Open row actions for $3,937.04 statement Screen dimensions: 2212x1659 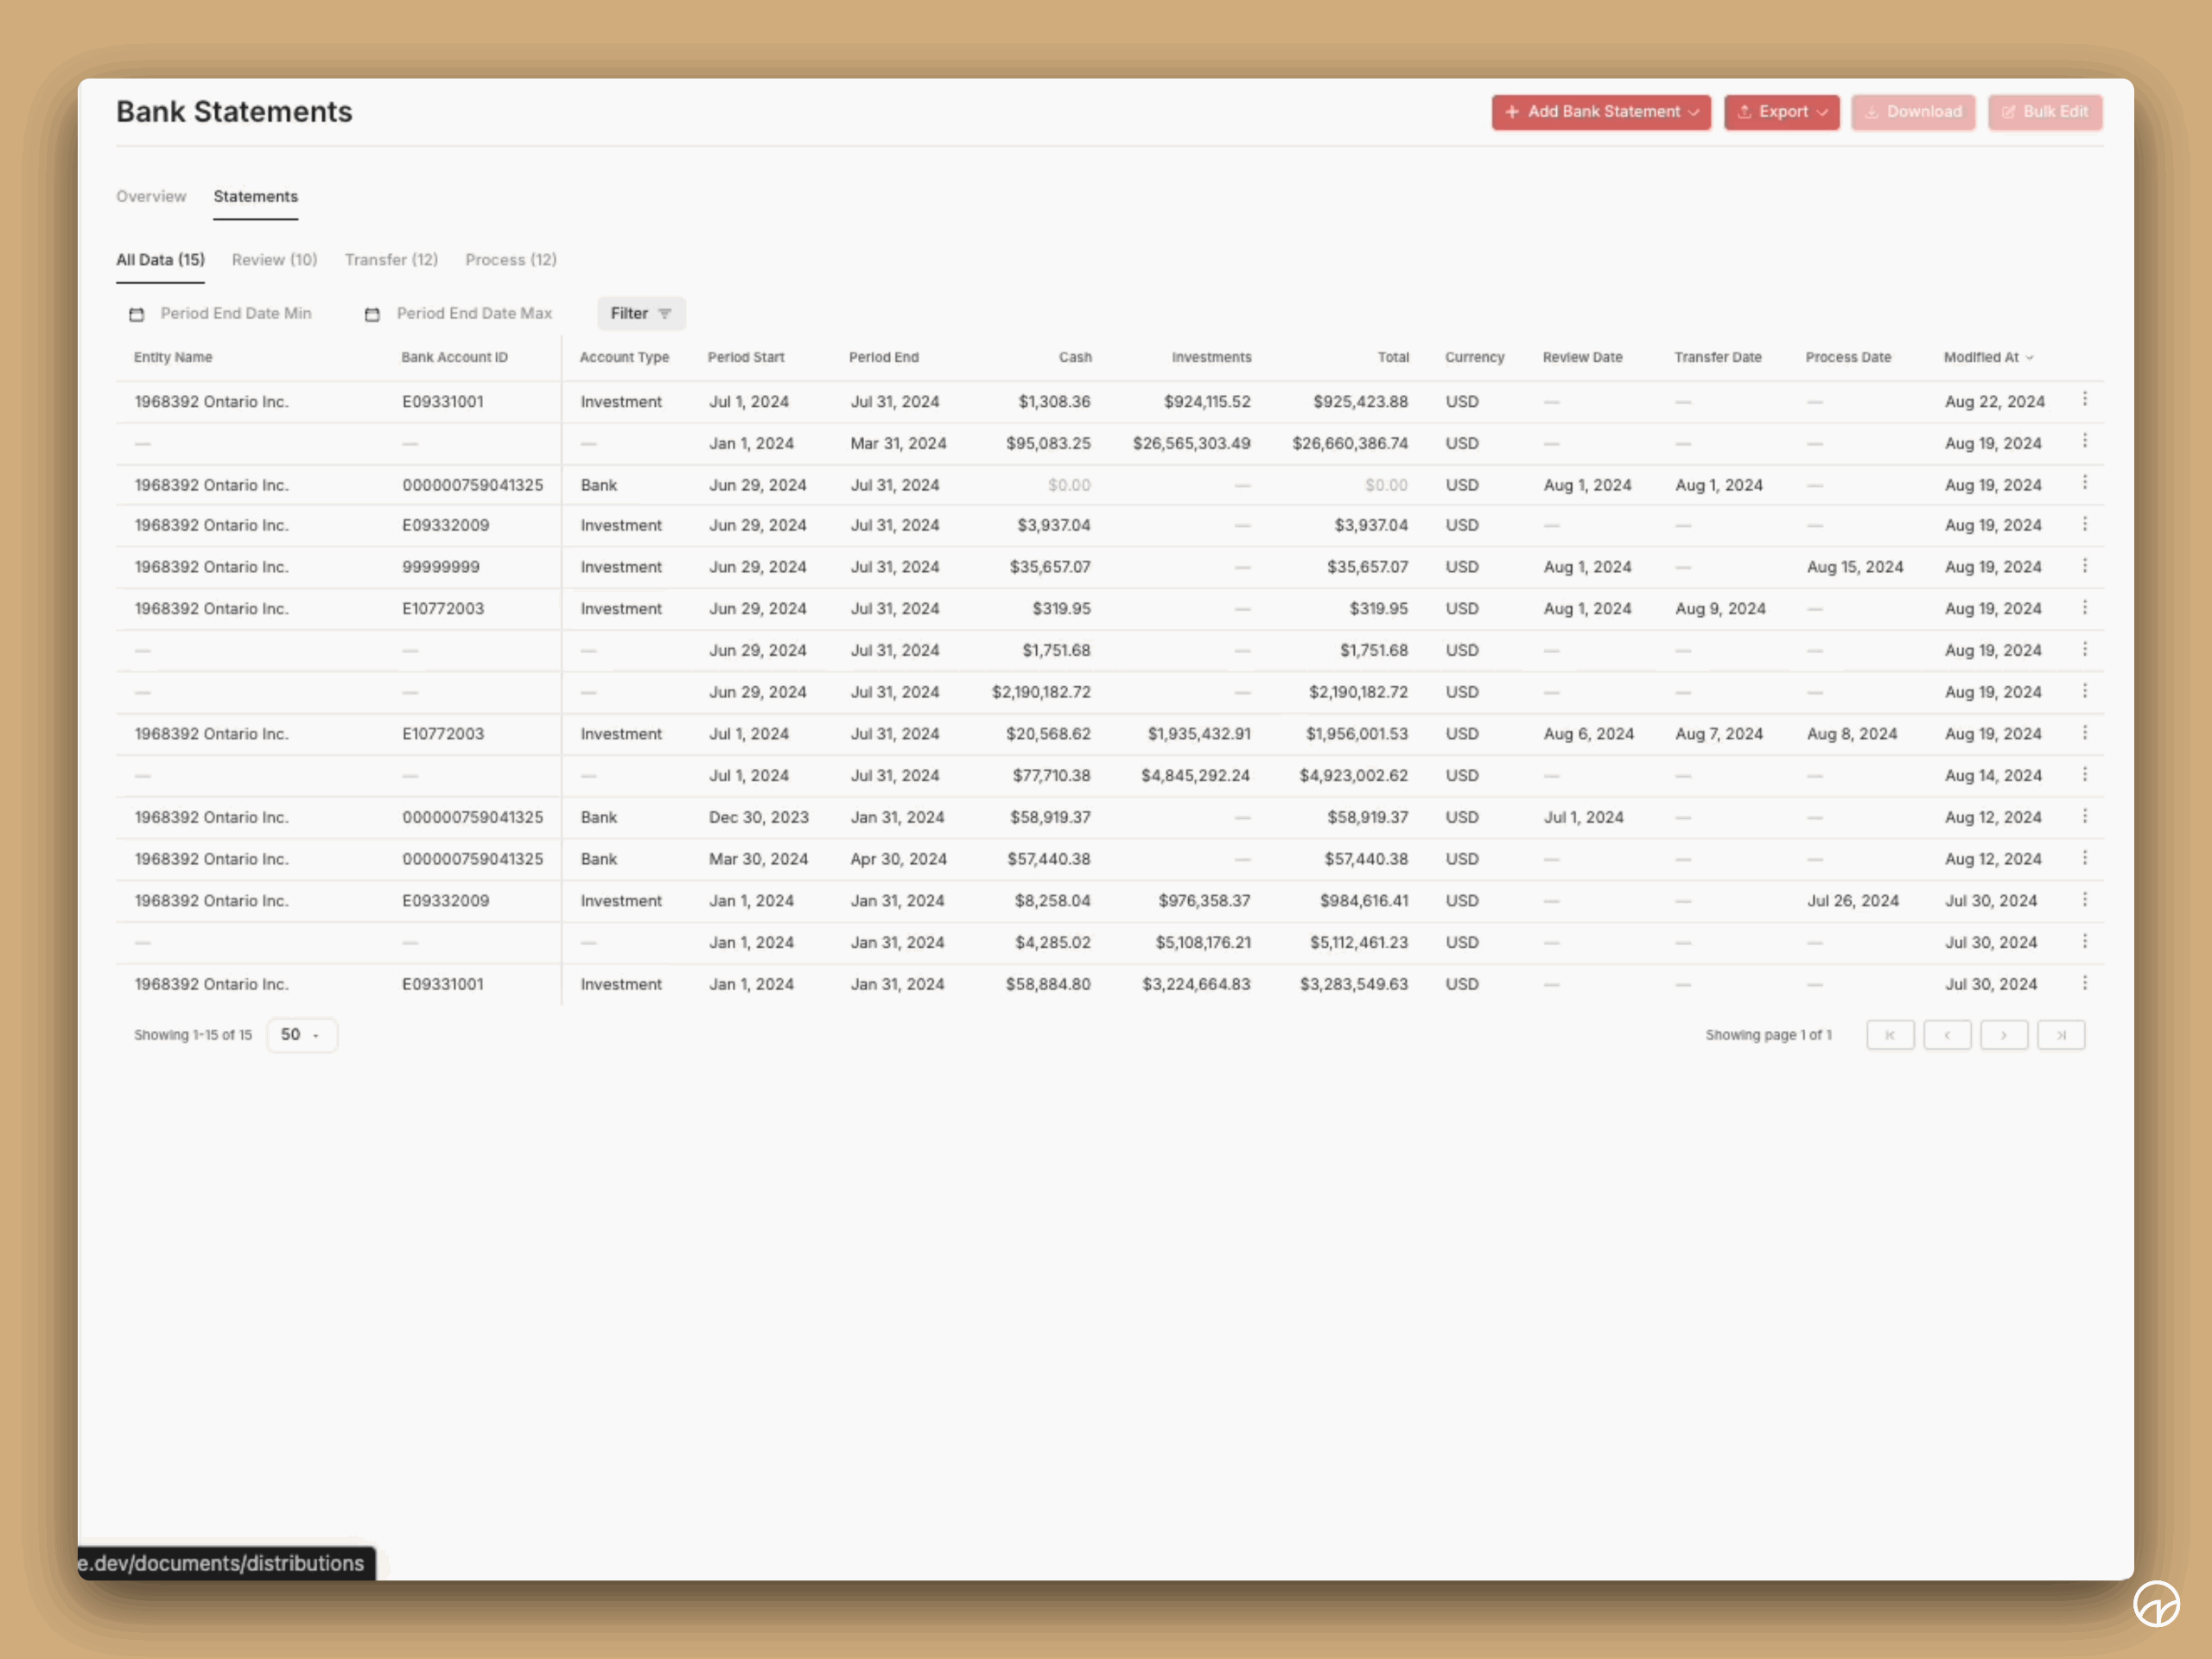tap(2085, 525)
